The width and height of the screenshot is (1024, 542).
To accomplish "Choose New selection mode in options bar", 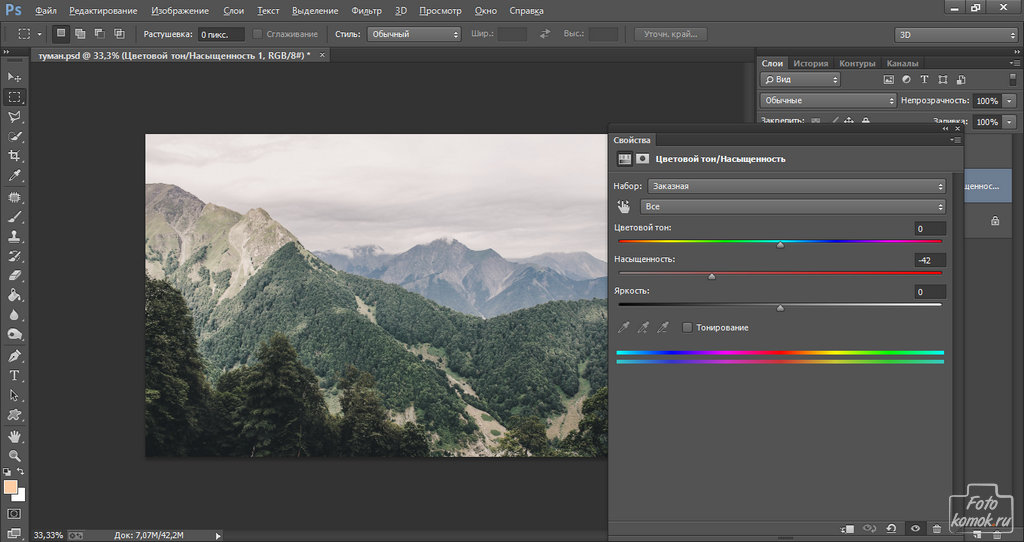I will (x=61, y=34).
